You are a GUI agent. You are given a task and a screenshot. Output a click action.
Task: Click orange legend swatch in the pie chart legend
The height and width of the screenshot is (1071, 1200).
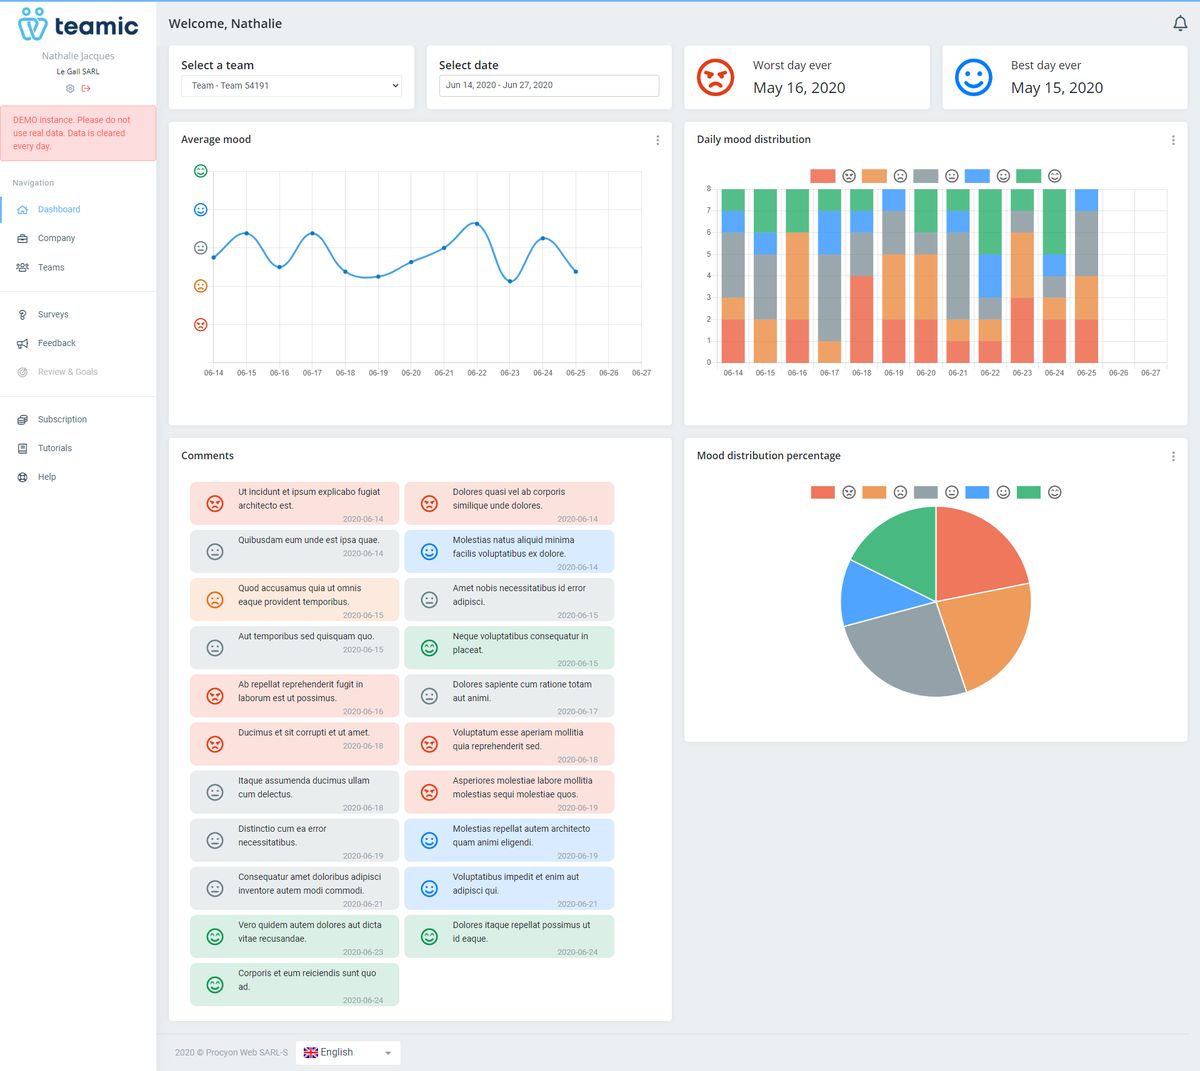pos(874,492)
